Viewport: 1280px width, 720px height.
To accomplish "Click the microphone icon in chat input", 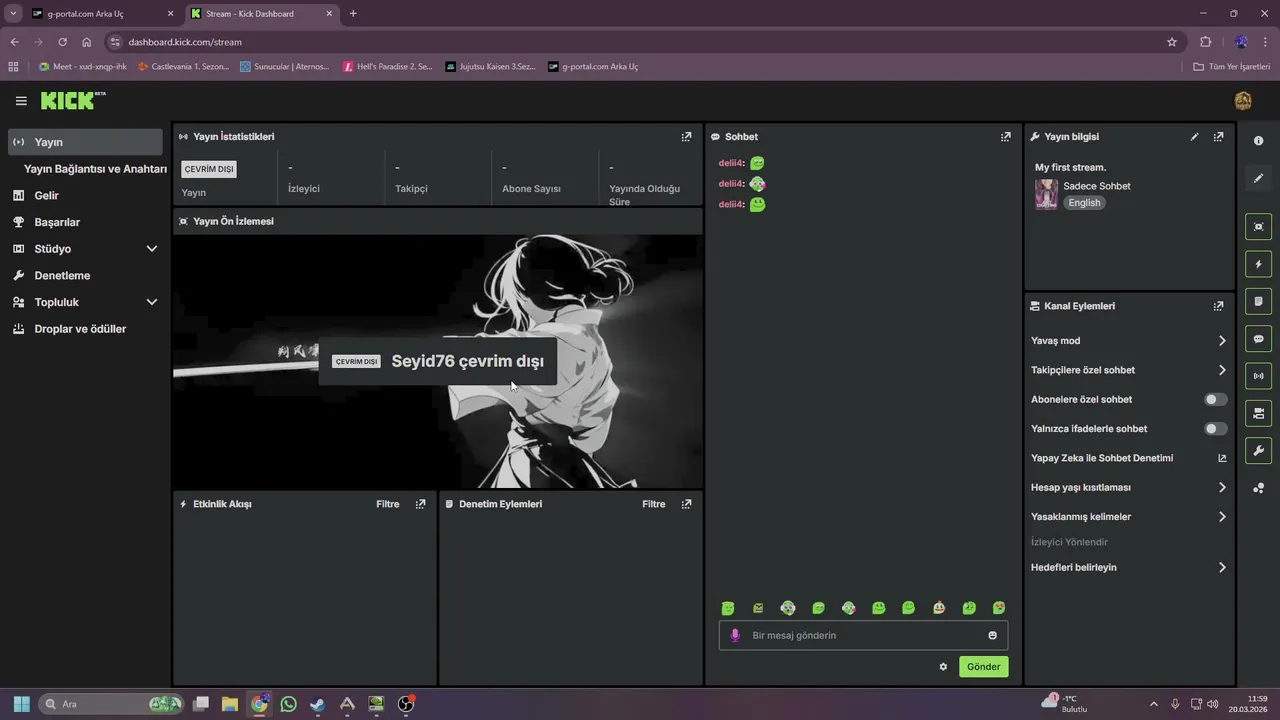I will click(735, 635).
